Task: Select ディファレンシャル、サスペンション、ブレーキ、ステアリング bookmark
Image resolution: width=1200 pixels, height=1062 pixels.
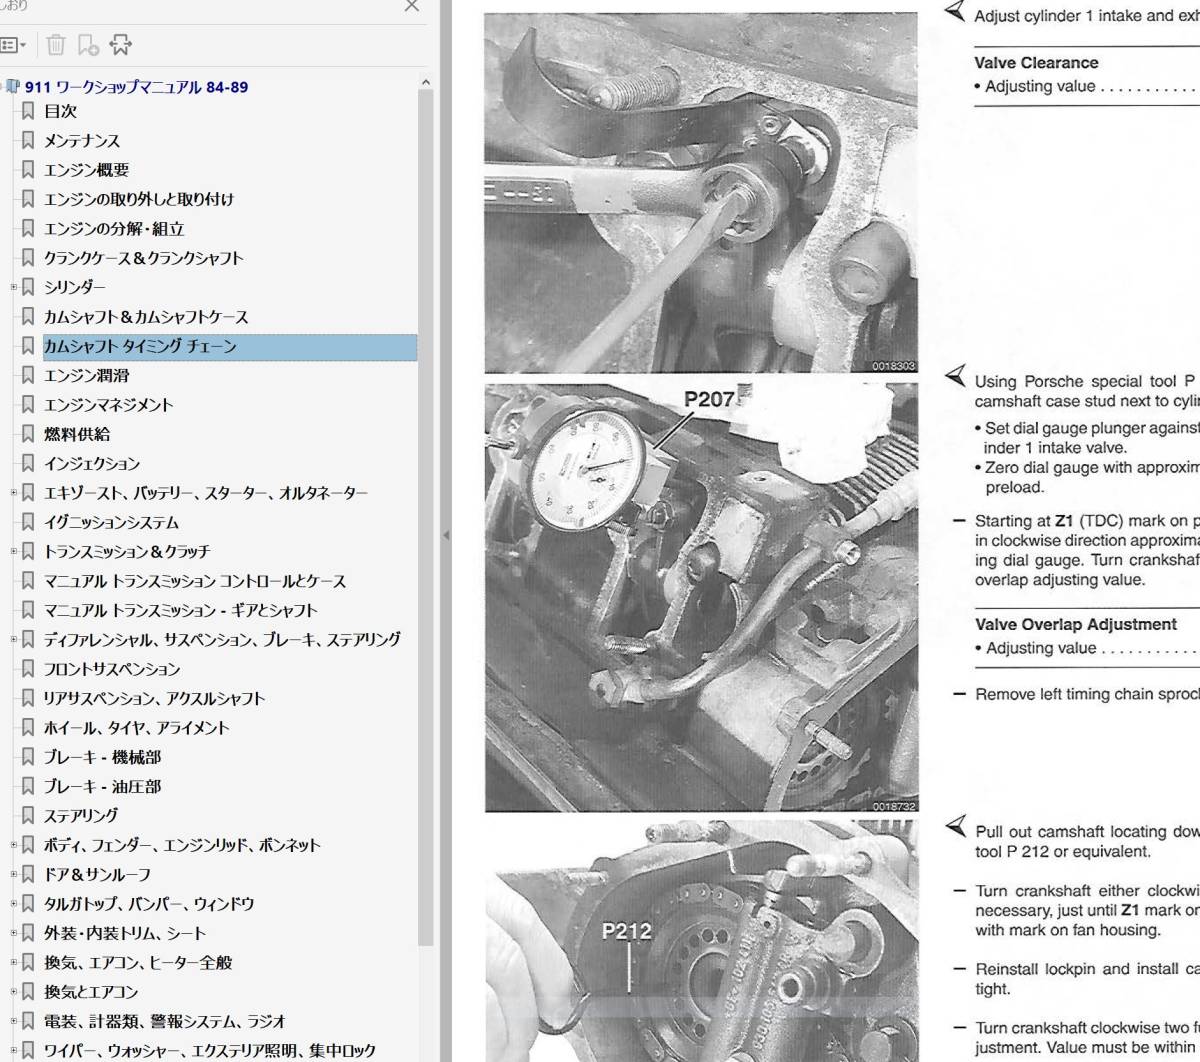Action: point(222,639)
